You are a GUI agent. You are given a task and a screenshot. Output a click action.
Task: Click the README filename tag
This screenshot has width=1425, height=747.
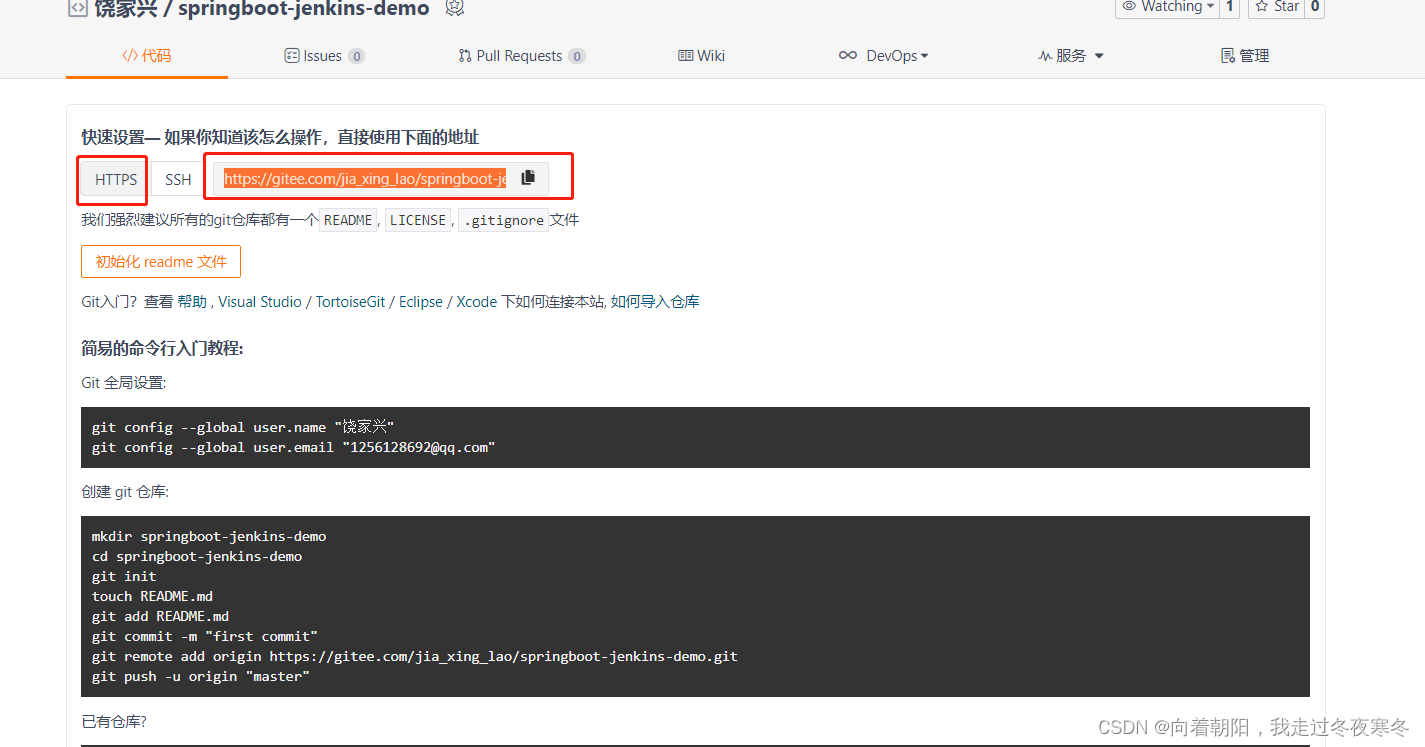tap(348, 221)
